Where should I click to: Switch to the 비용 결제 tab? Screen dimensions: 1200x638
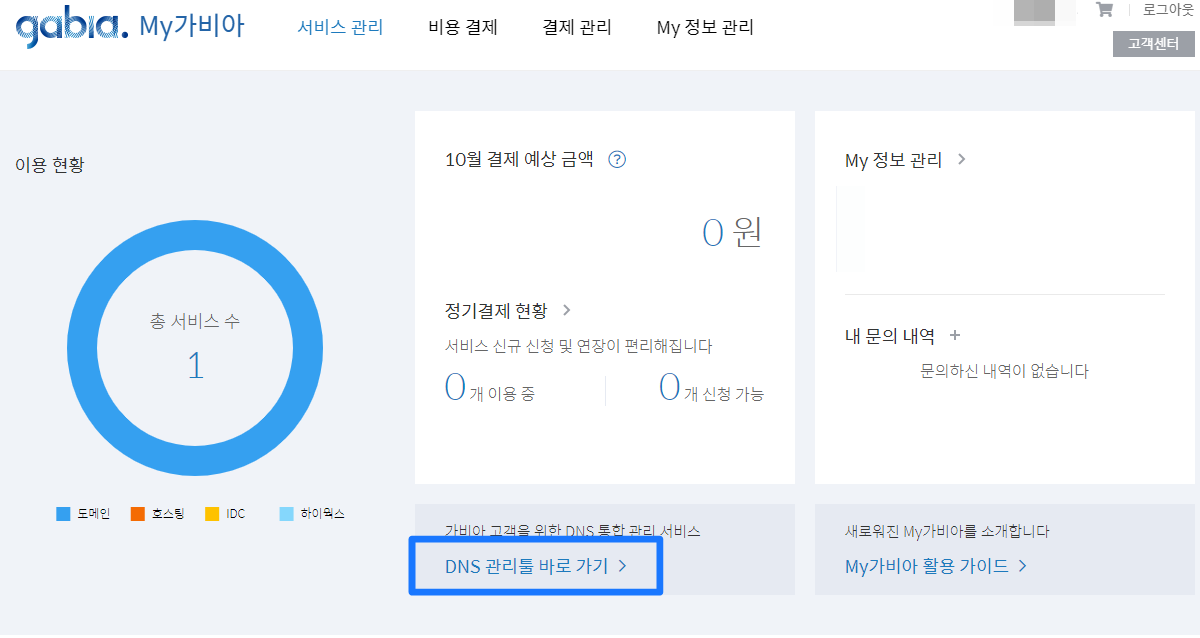coord(462,27)
